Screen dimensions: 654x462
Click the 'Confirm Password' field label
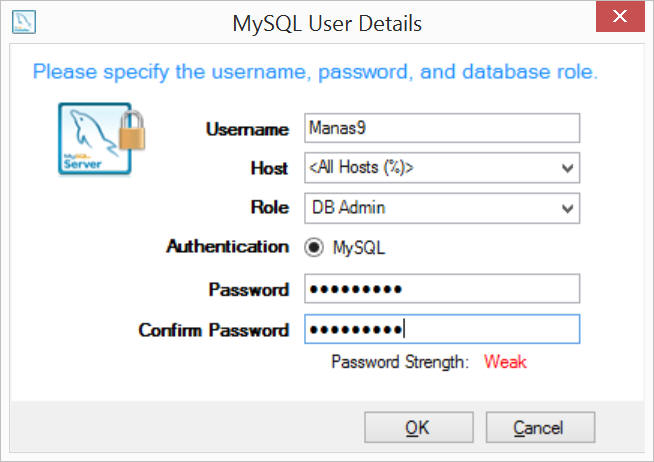point(214,330)
